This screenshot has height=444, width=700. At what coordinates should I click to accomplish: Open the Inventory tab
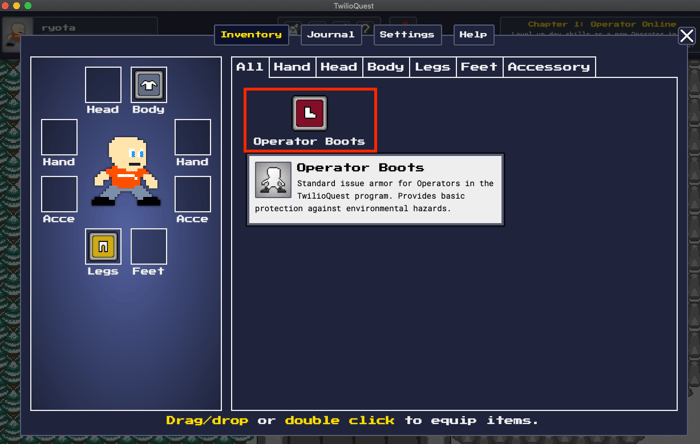click(x=251, y=35)
